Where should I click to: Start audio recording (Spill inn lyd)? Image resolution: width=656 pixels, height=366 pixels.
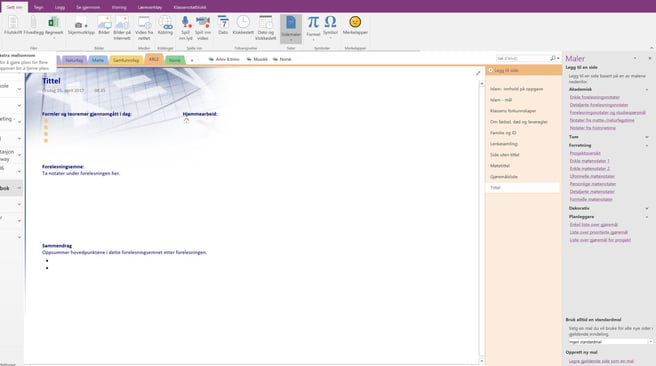click(185, 28)
